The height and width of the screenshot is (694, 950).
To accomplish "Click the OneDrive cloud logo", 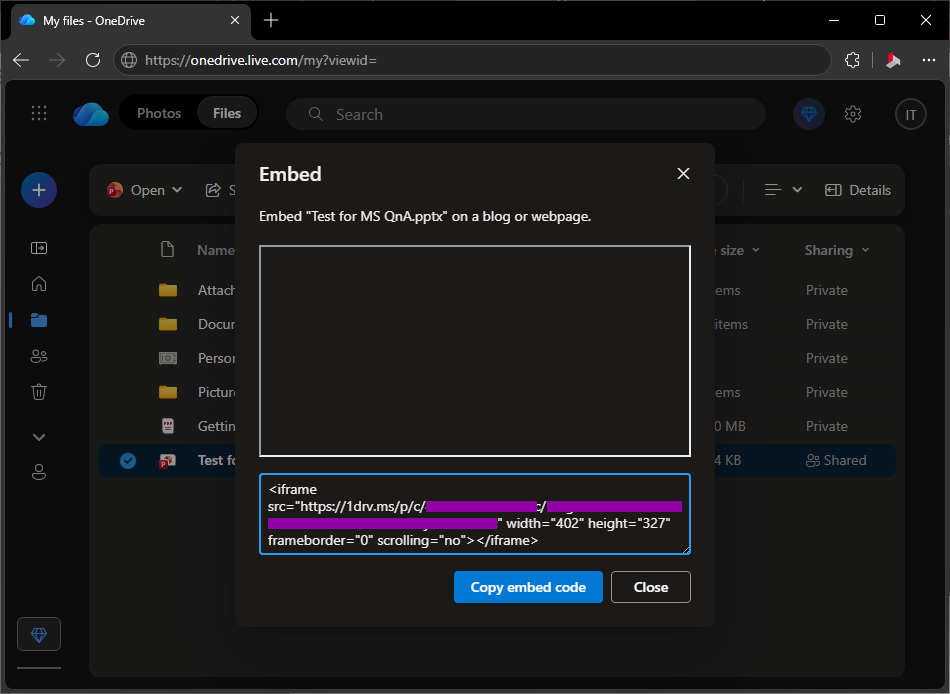I will point(91,113).
